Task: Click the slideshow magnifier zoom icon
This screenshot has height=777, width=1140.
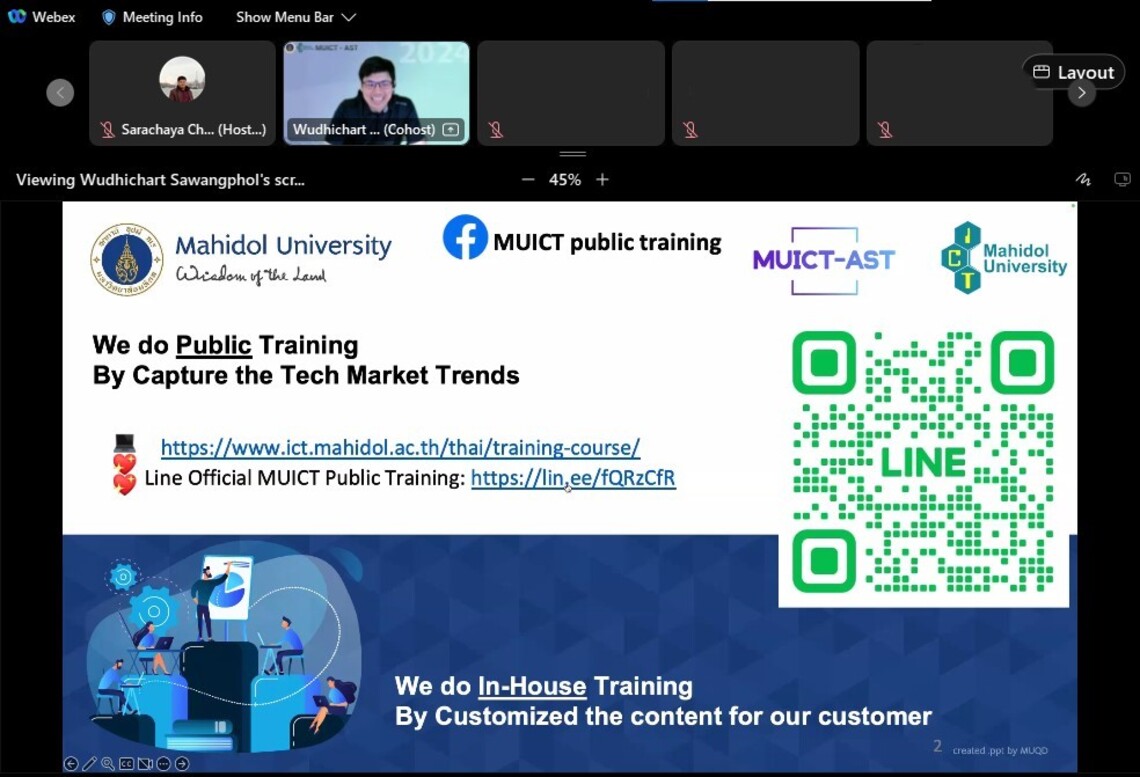Action: click(x=108, y=764)
